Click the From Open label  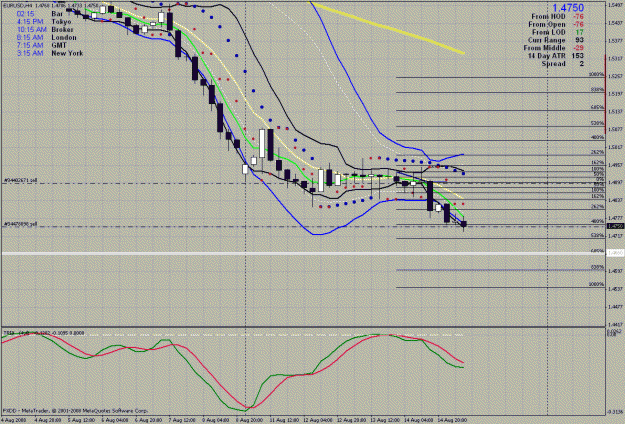[x=546, y=24]
